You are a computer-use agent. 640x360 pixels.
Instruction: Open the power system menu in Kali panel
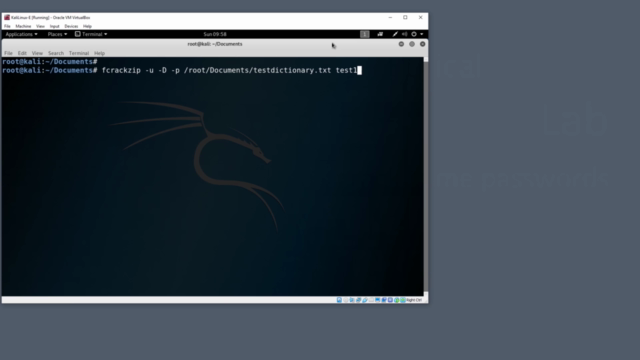(x=414, y=34)
